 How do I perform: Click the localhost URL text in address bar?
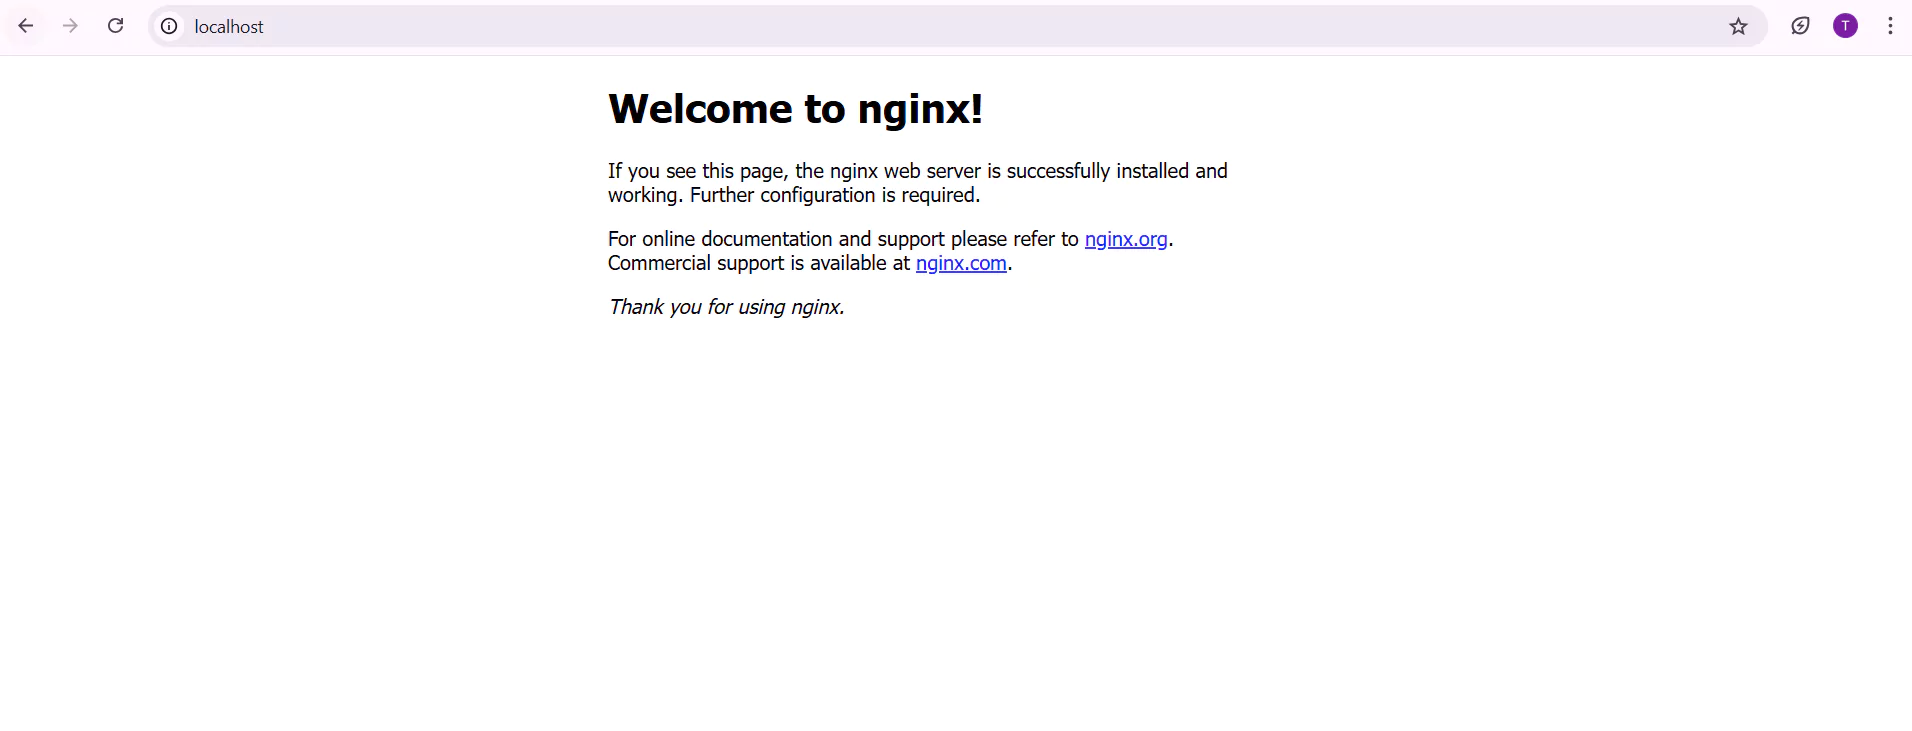click(x=229, y=27)
